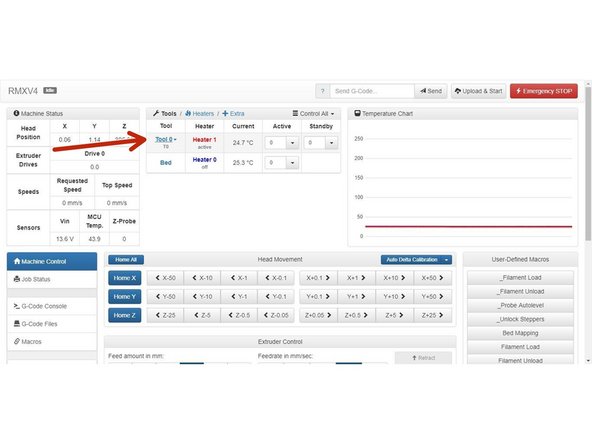Run the _Unlock Steppers macro
Viewport: 592px width, 444px height.
point(520,319)
